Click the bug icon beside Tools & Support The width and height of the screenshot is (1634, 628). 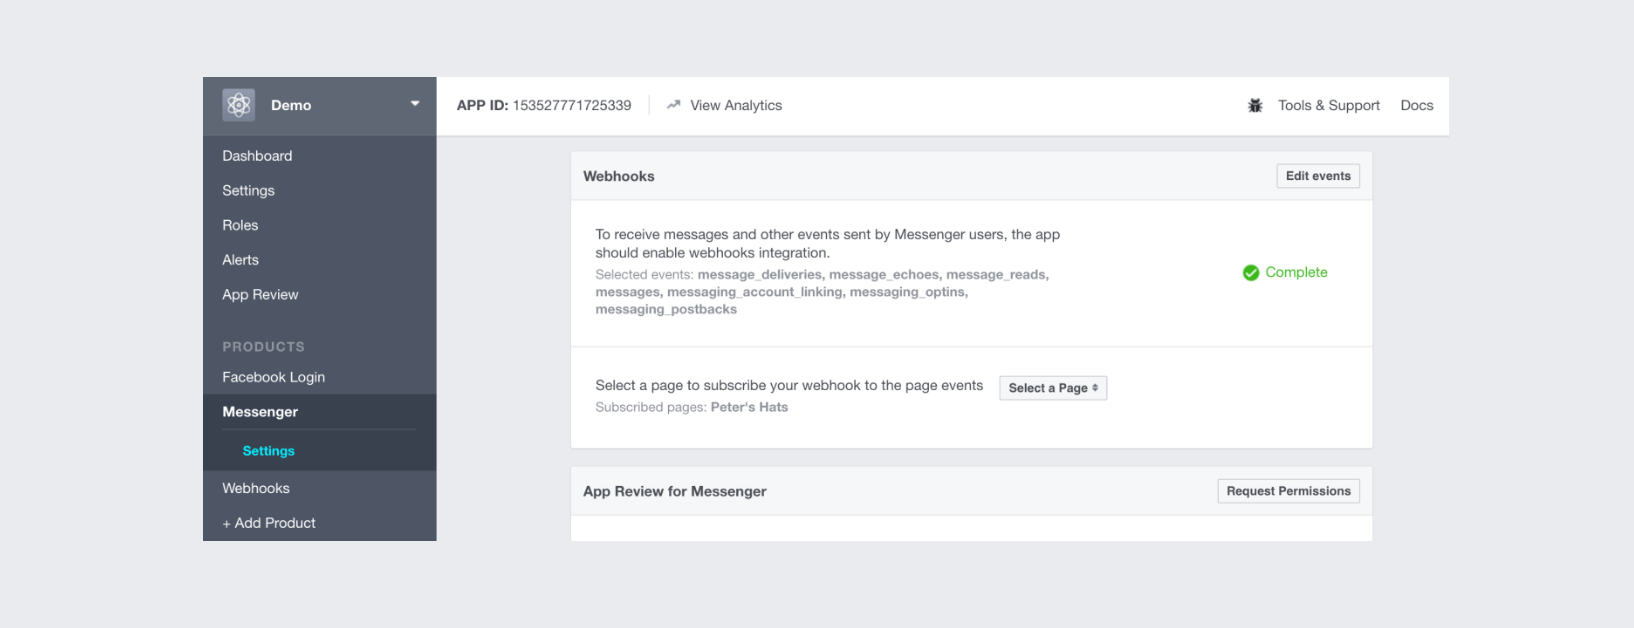point(1255,105)
